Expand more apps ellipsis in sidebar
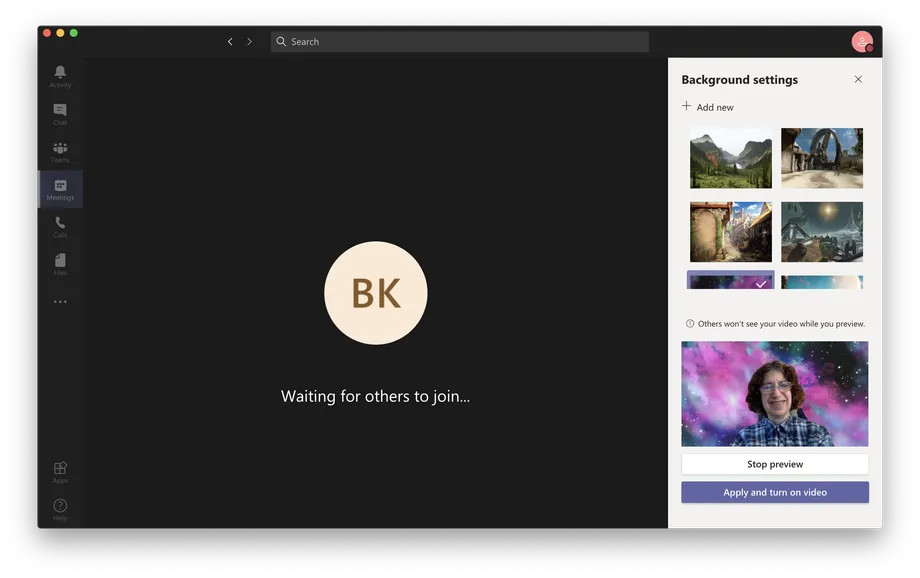This screenshot has height=578, width=920. (x=60, y=301)
